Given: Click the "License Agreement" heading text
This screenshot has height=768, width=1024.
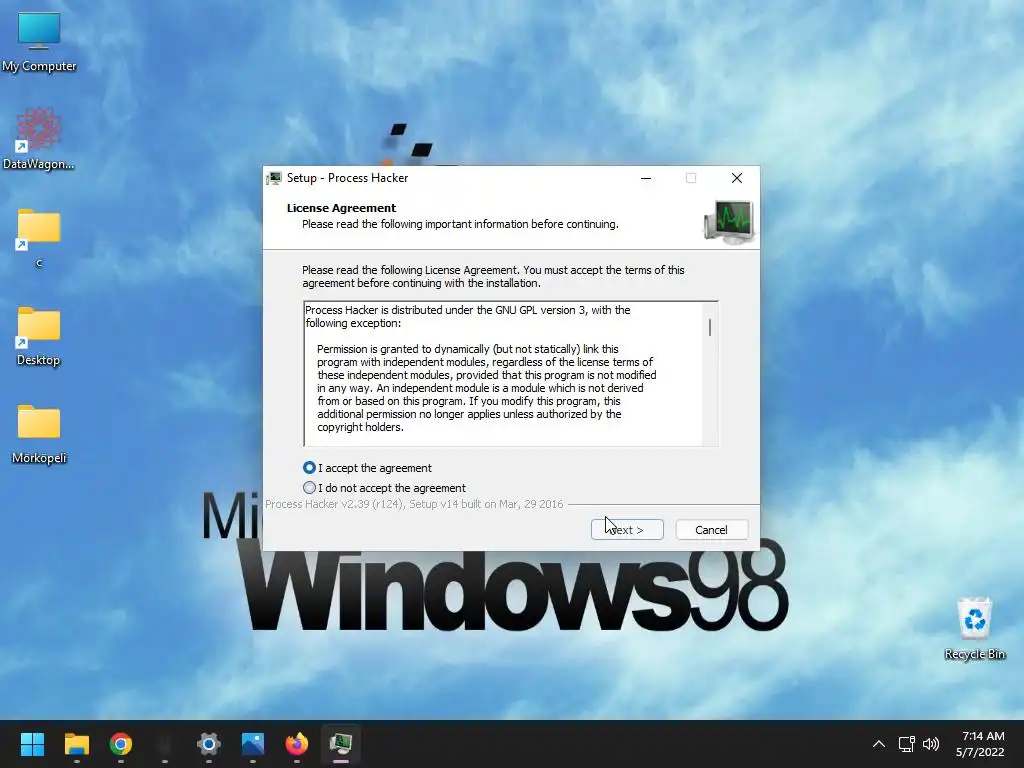Looking at the screenshot, I should pos(342,208).
